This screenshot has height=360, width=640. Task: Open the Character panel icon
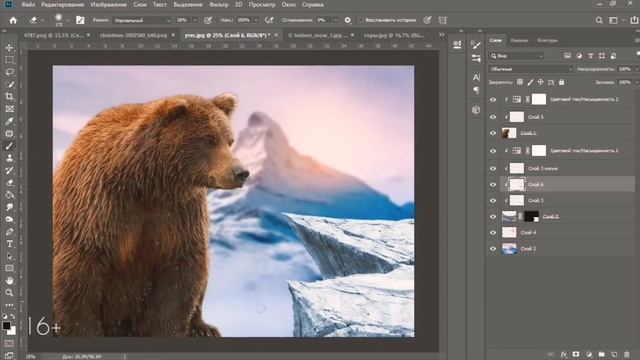(476, 77)
